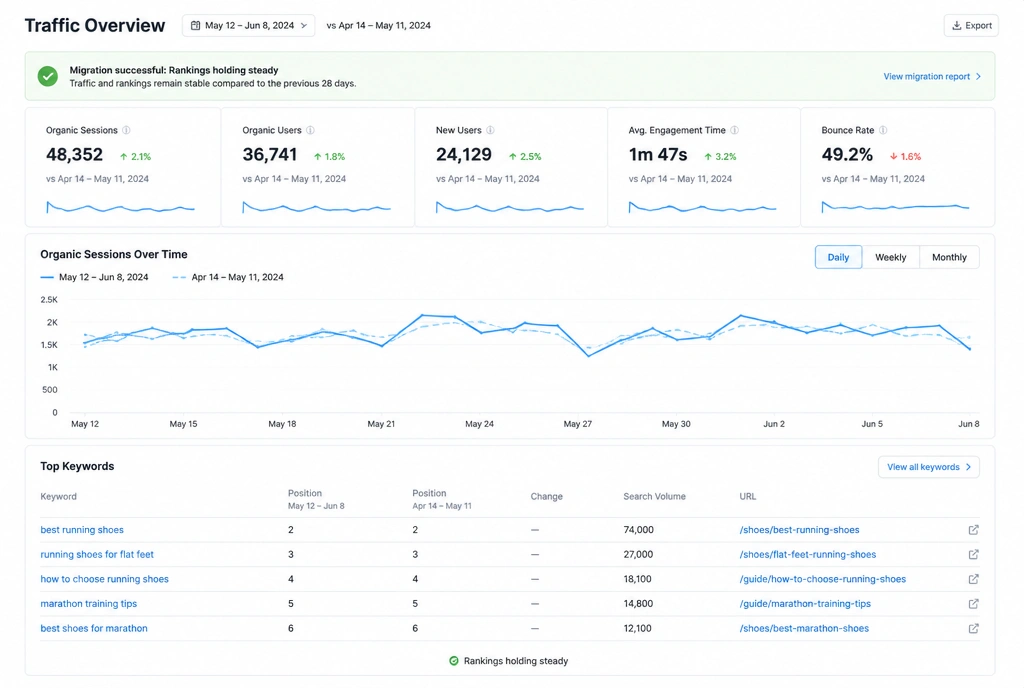Screen dimensions: 1024x688
Task: Click Organic Sessions sparkline chart
Action: 121,208
